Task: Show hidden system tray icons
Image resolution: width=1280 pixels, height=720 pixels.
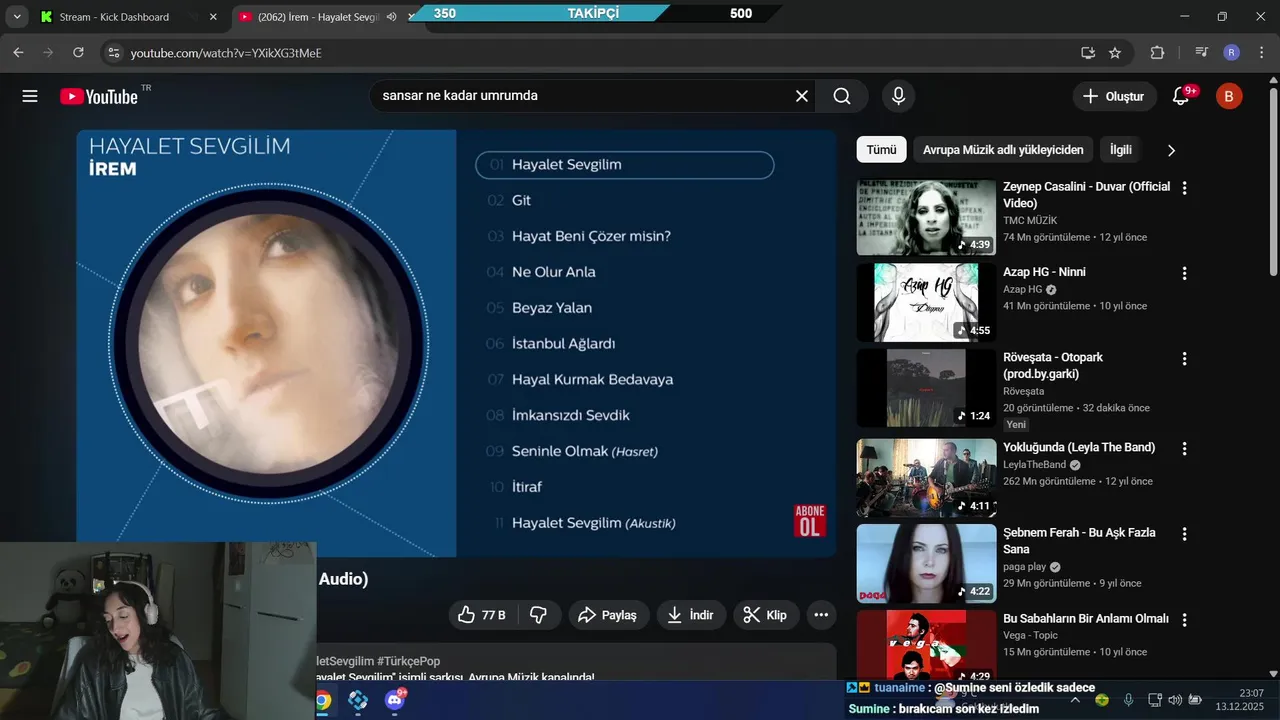Action: [x=1075, y=700]
